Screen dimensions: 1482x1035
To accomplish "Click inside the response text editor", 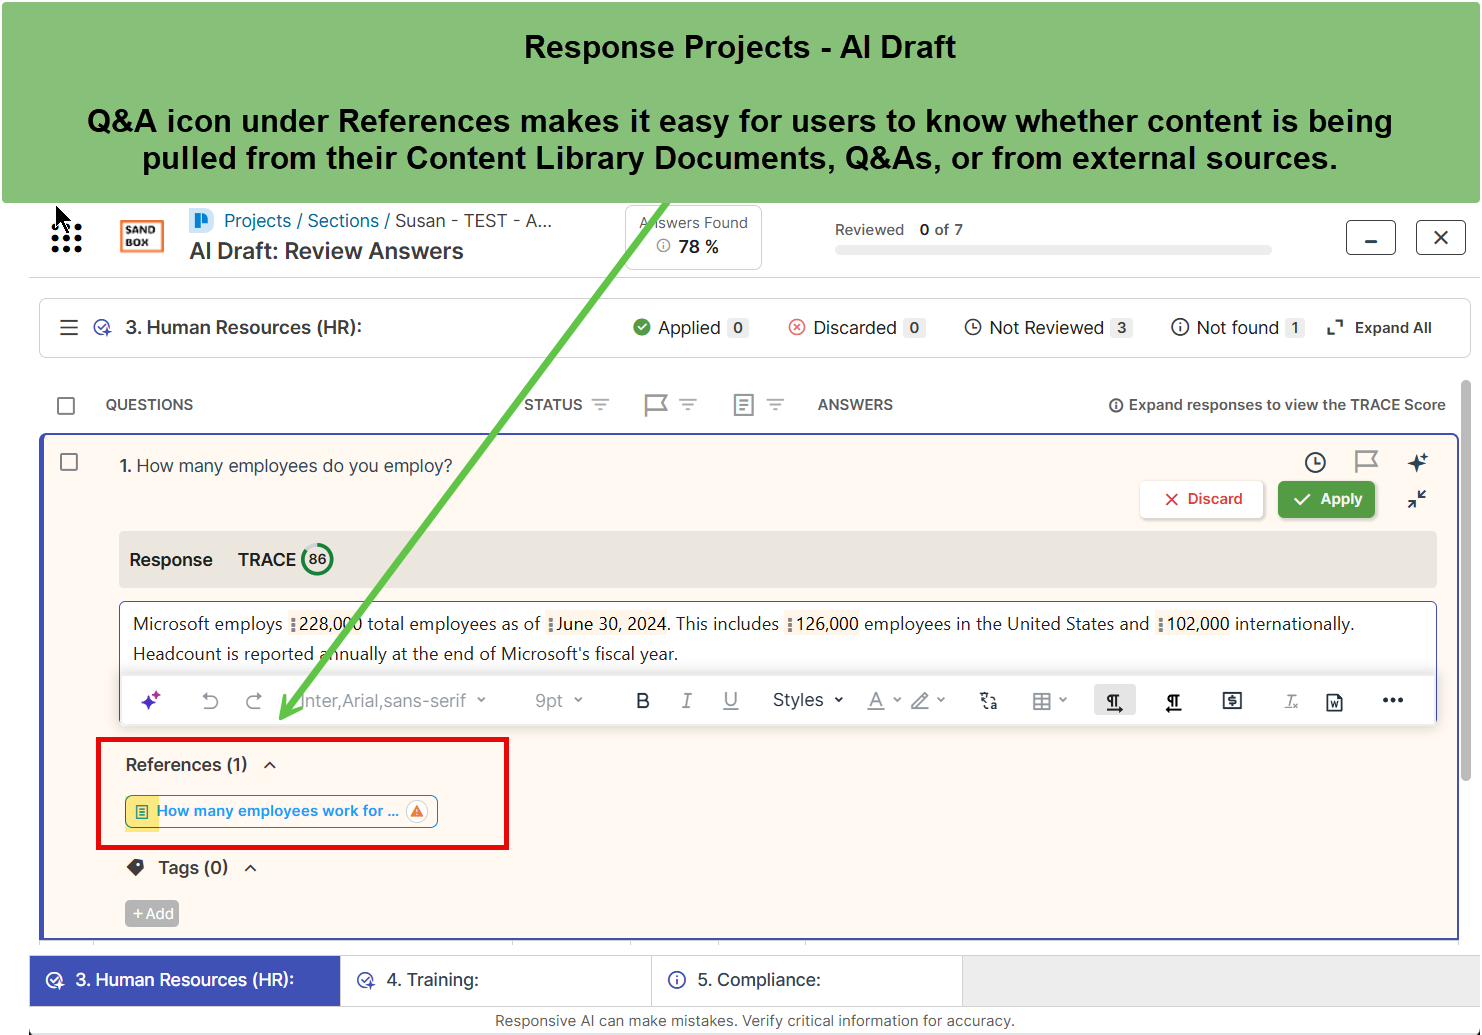I will click(x=777, y=639).
